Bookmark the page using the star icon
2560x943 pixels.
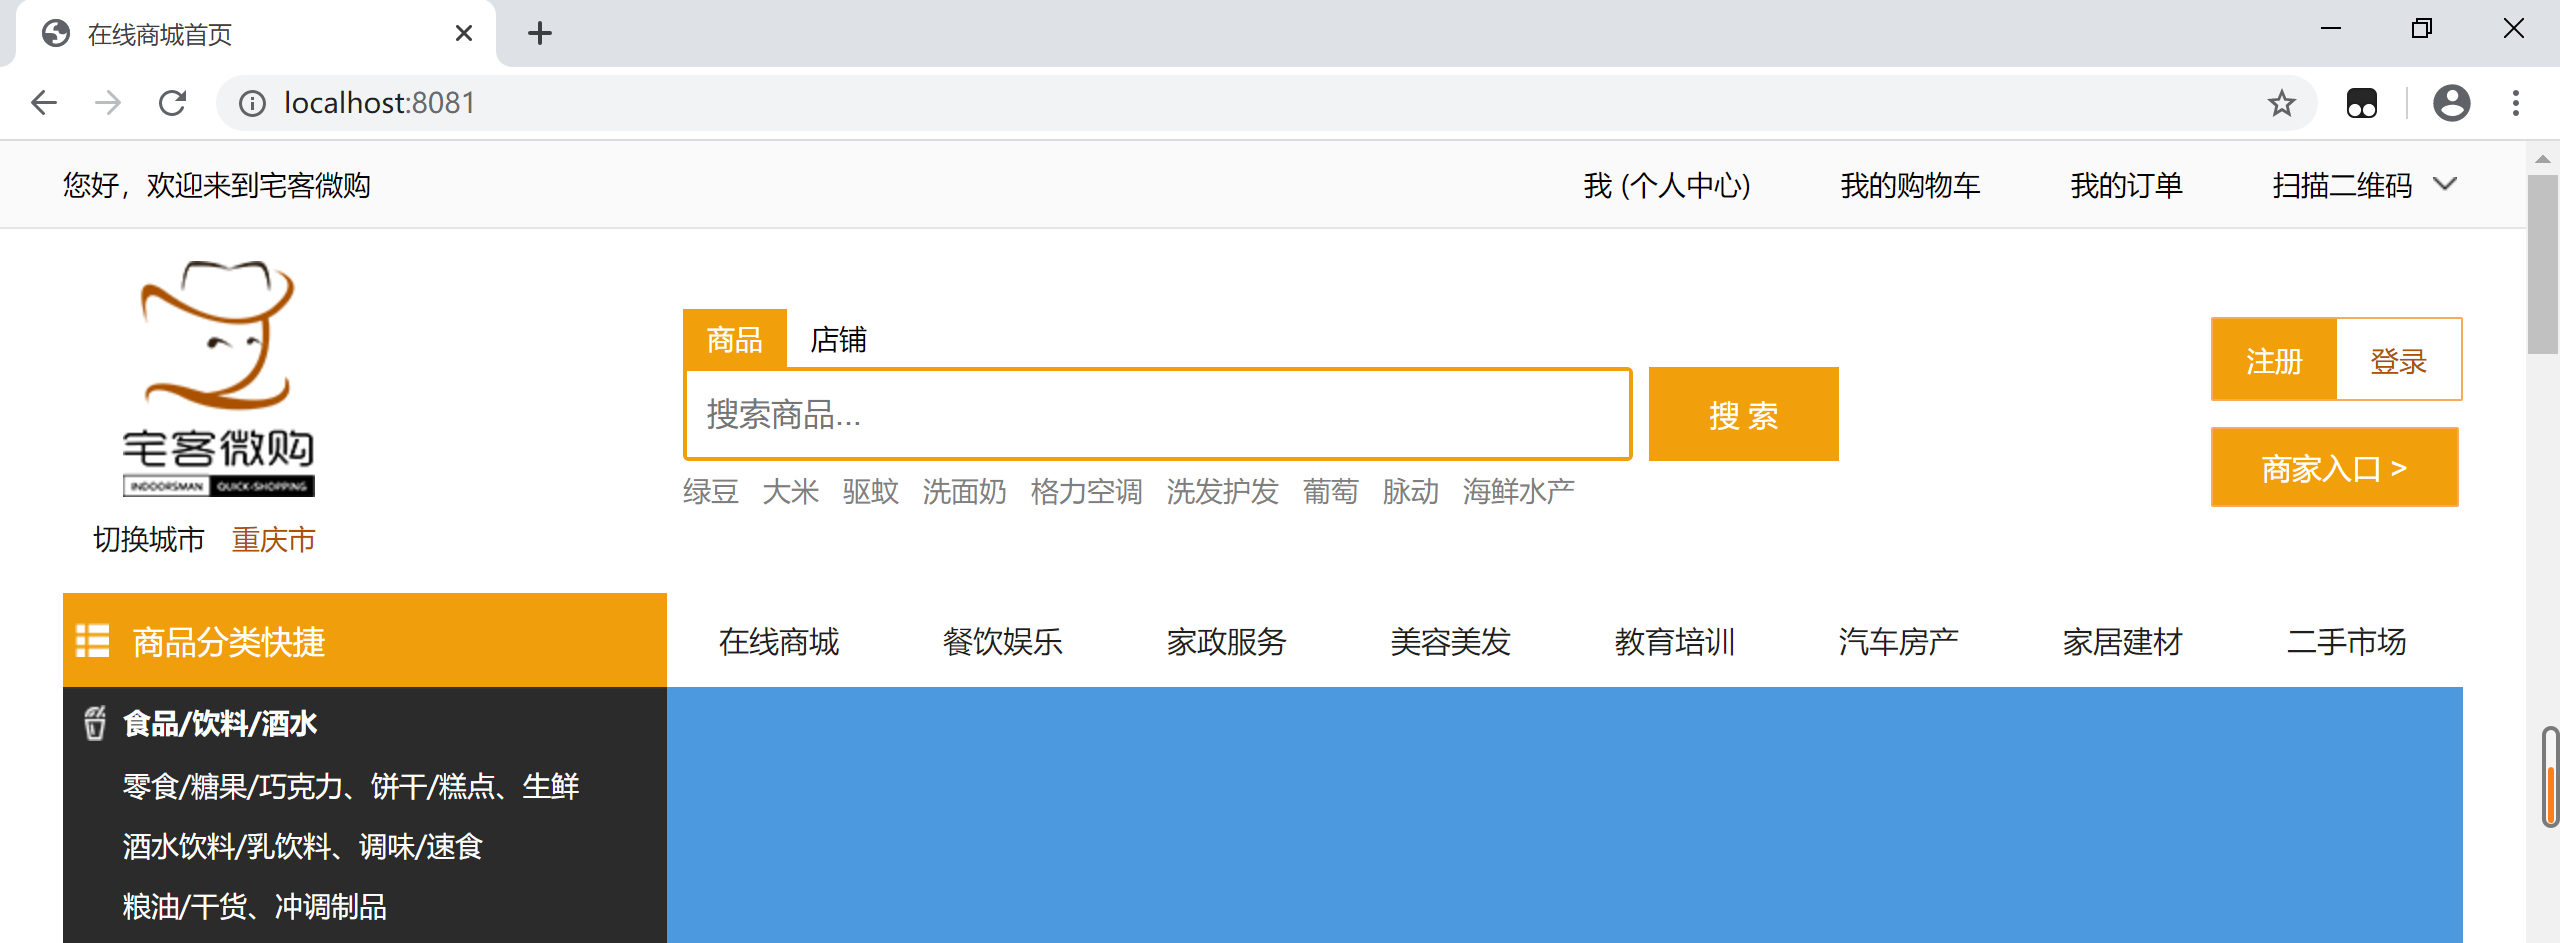tap(2281, 102)
